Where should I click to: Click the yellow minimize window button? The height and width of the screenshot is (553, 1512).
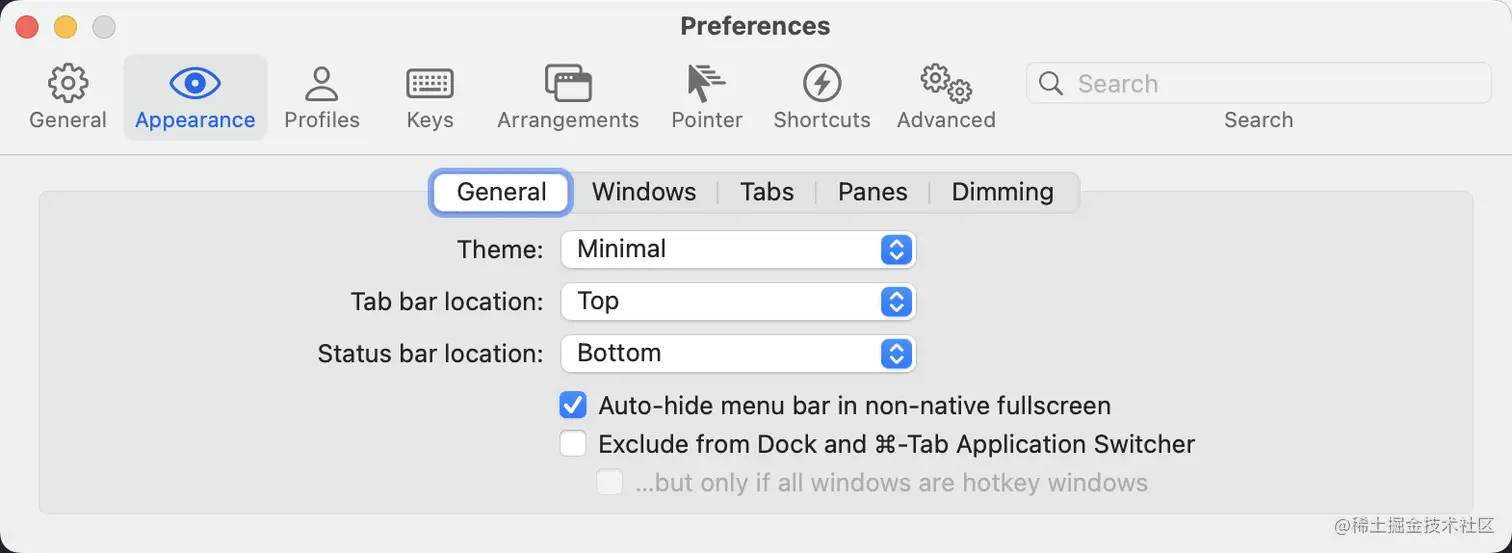[x=65, y=27]
